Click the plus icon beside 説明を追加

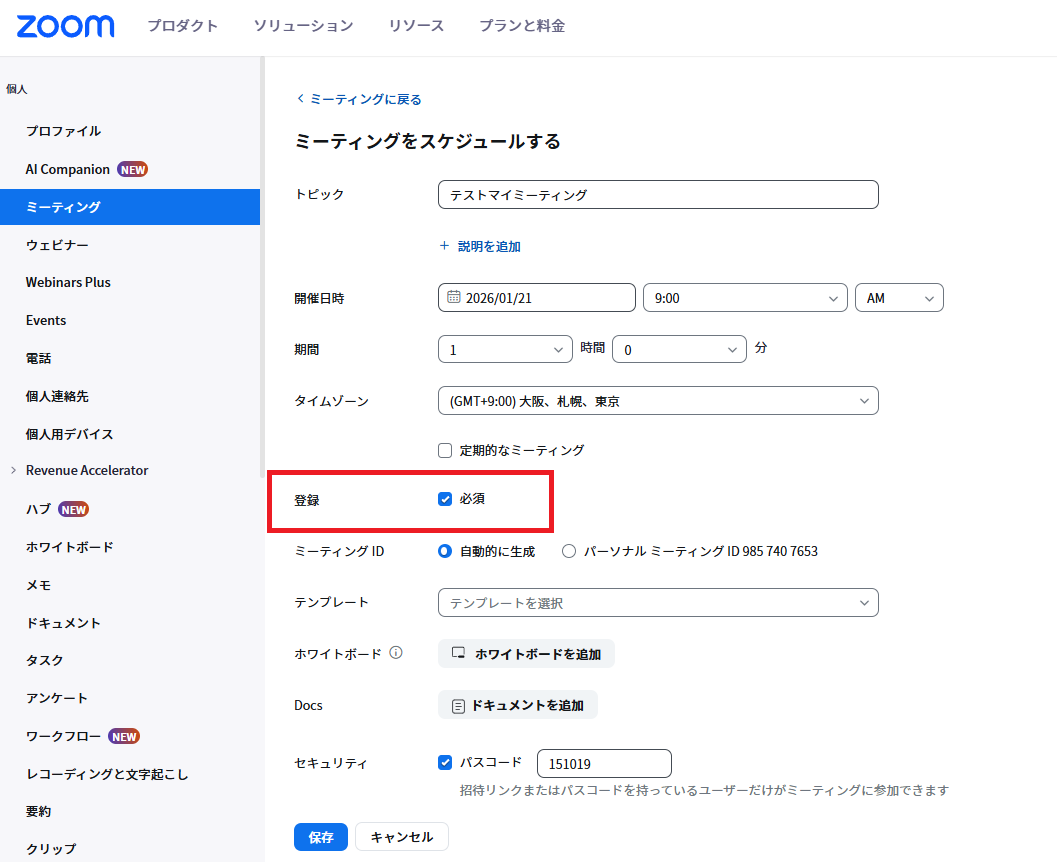pos(444,246)
